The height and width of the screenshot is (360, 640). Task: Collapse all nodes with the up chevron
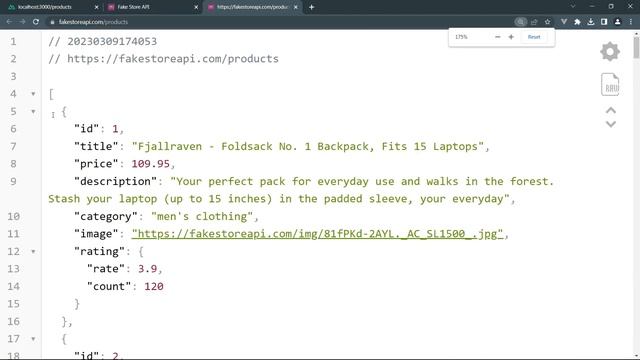[611, 110]
